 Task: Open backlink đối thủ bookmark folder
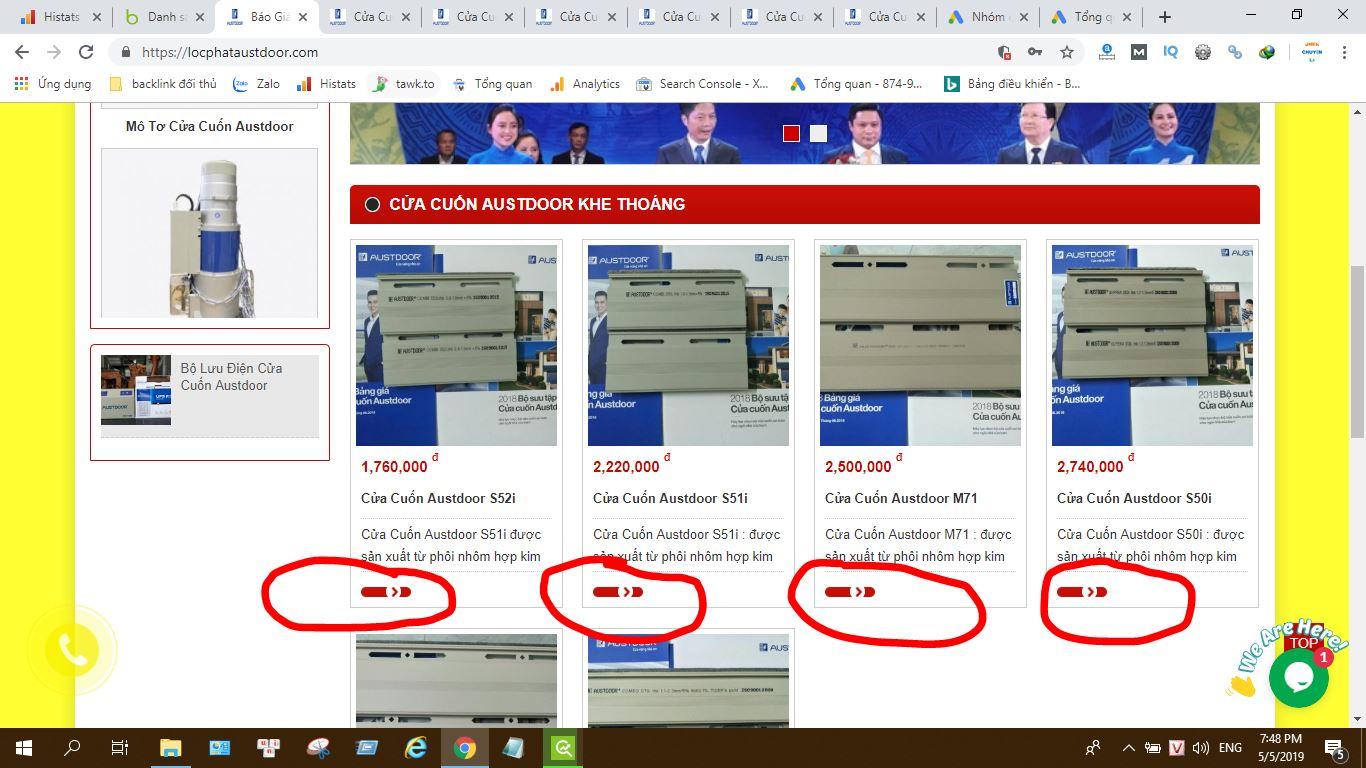(162, 84)
